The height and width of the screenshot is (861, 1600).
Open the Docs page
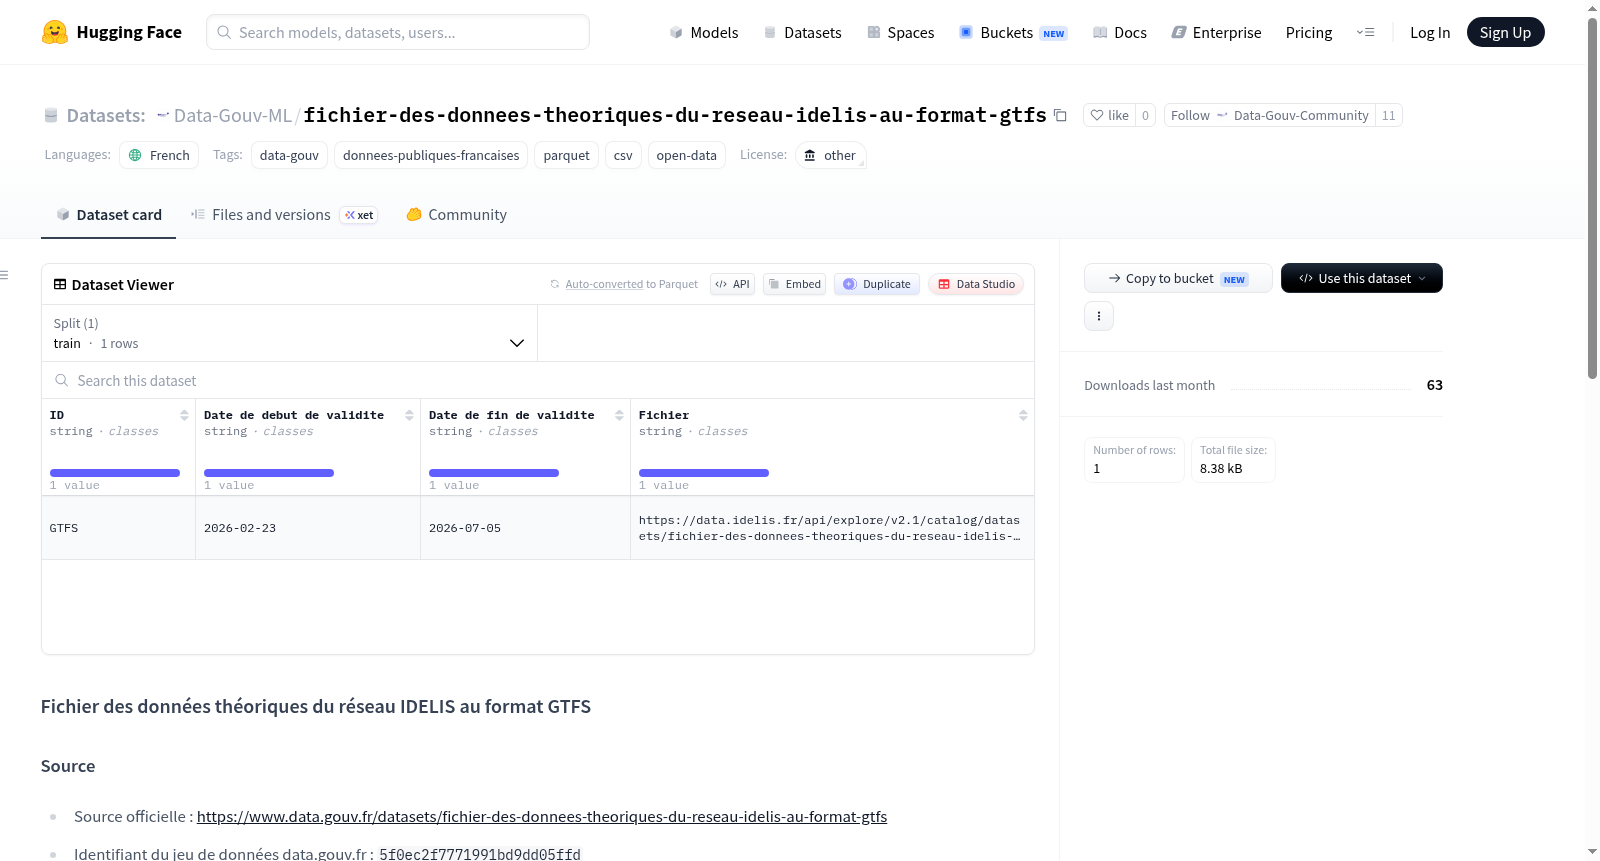(1119, 32)
